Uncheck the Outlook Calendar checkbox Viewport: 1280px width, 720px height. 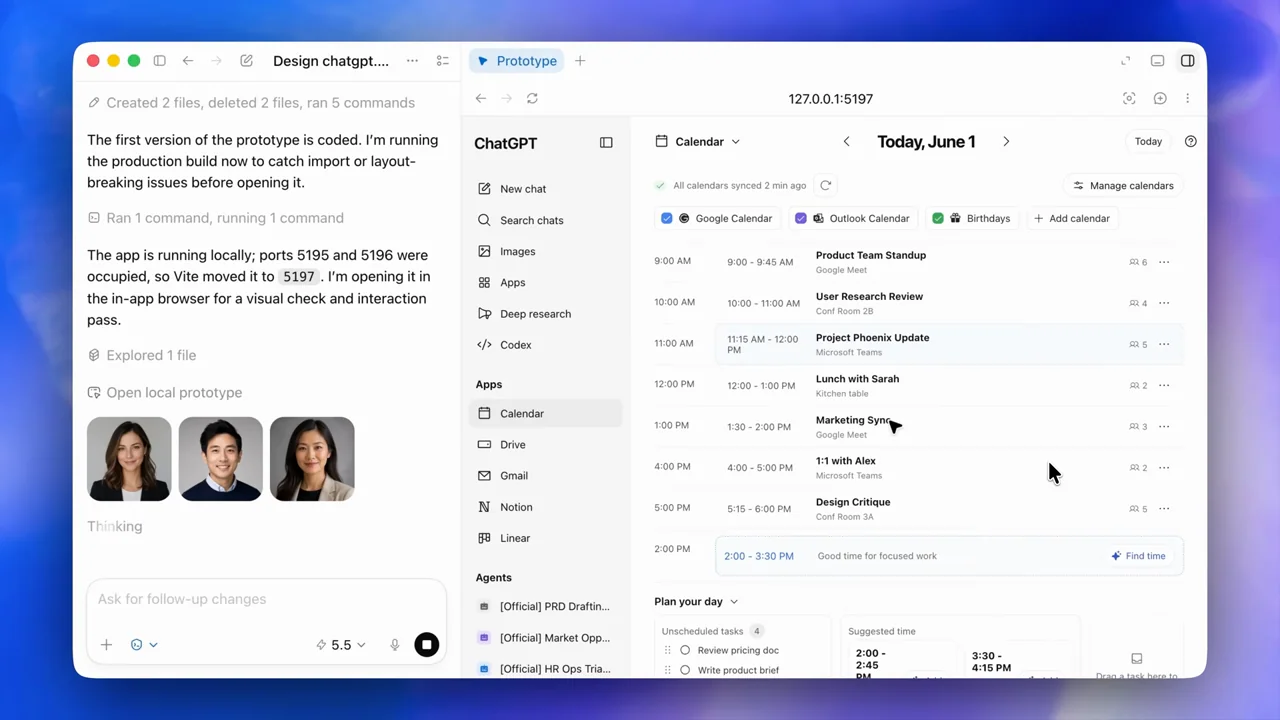point(800,218)
